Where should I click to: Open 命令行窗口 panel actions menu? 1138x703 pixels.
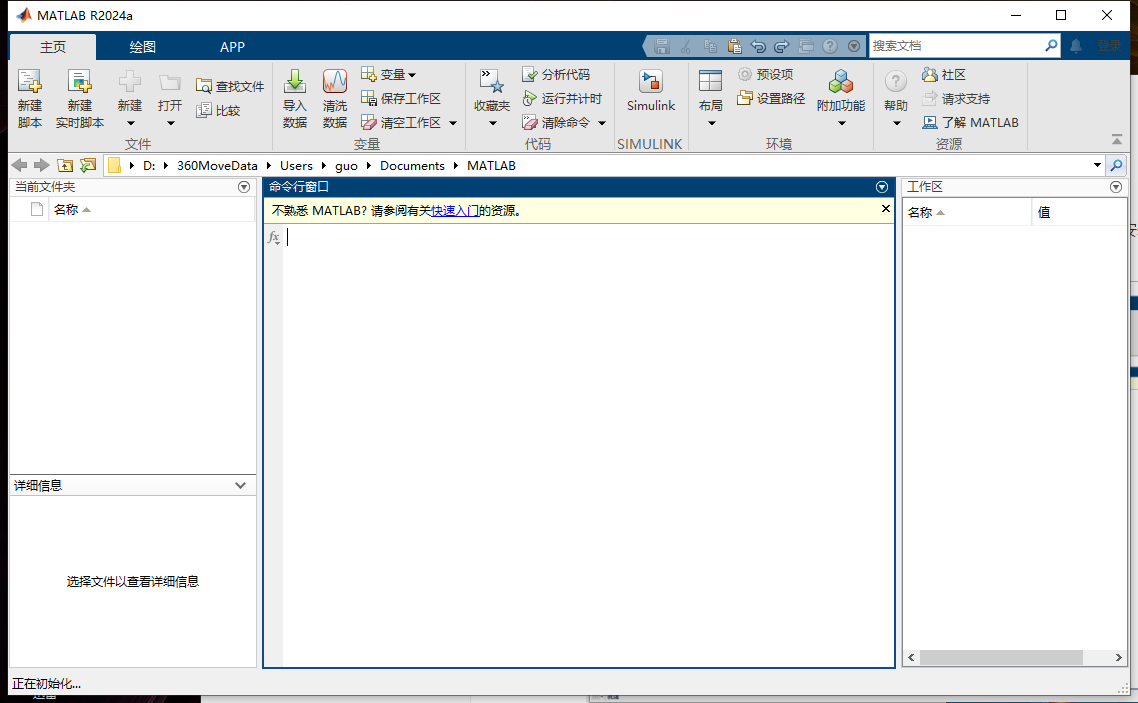(882, 187)
